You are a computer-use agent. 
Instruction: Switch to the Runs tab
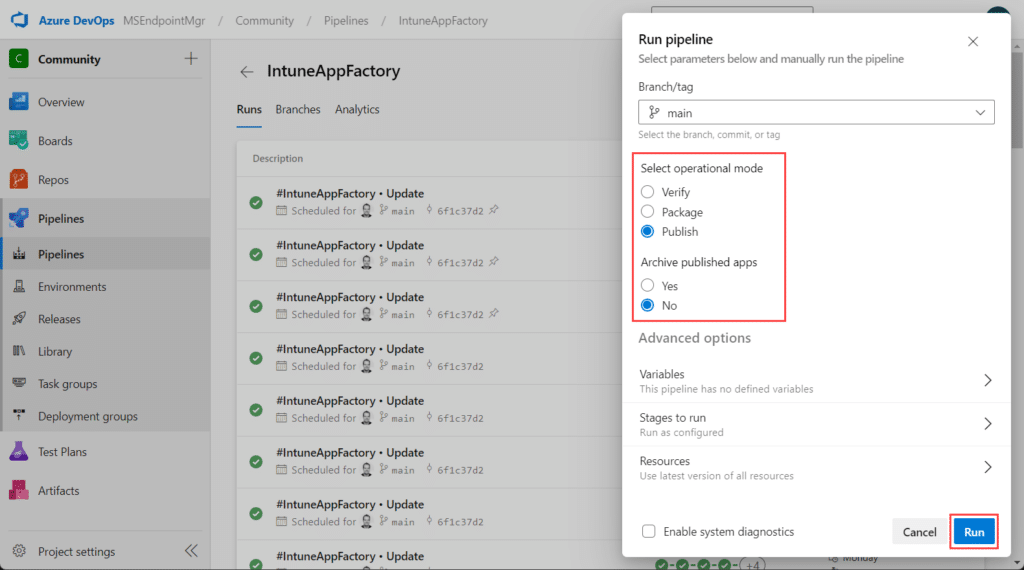[x=249, y=110]
